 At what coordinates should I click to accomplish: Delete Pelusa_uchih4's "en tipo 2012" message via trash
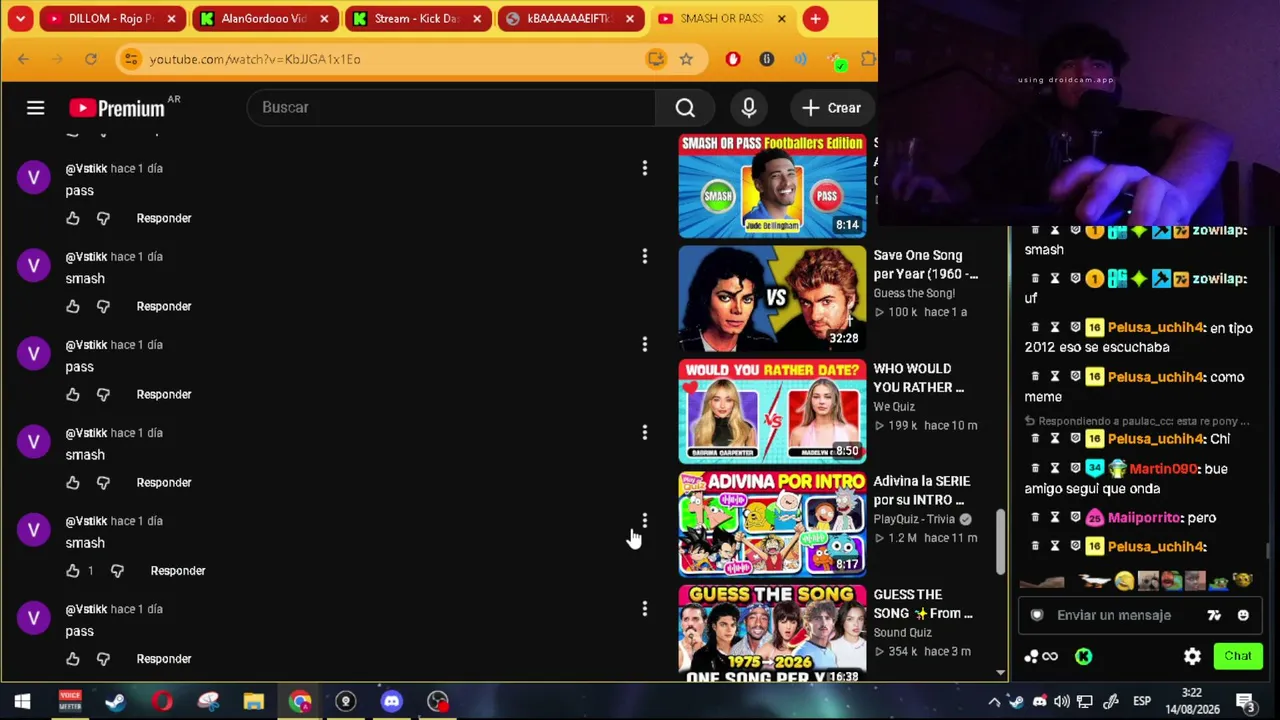[x=1035, y=328]
